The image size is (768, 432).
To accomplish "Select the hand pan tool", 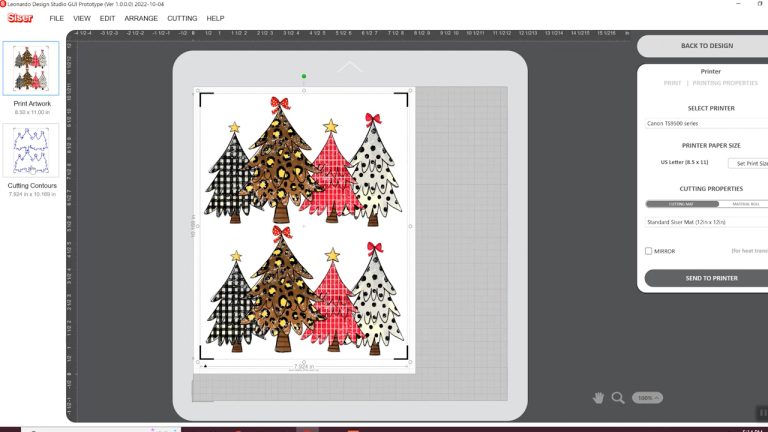I will point(598,397).
